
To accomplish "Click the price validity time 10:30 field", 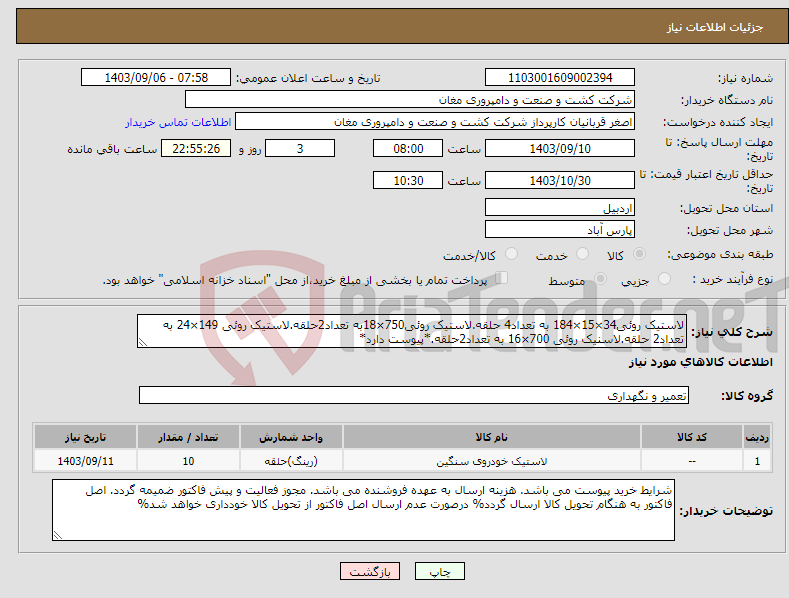I will [408, 180].
